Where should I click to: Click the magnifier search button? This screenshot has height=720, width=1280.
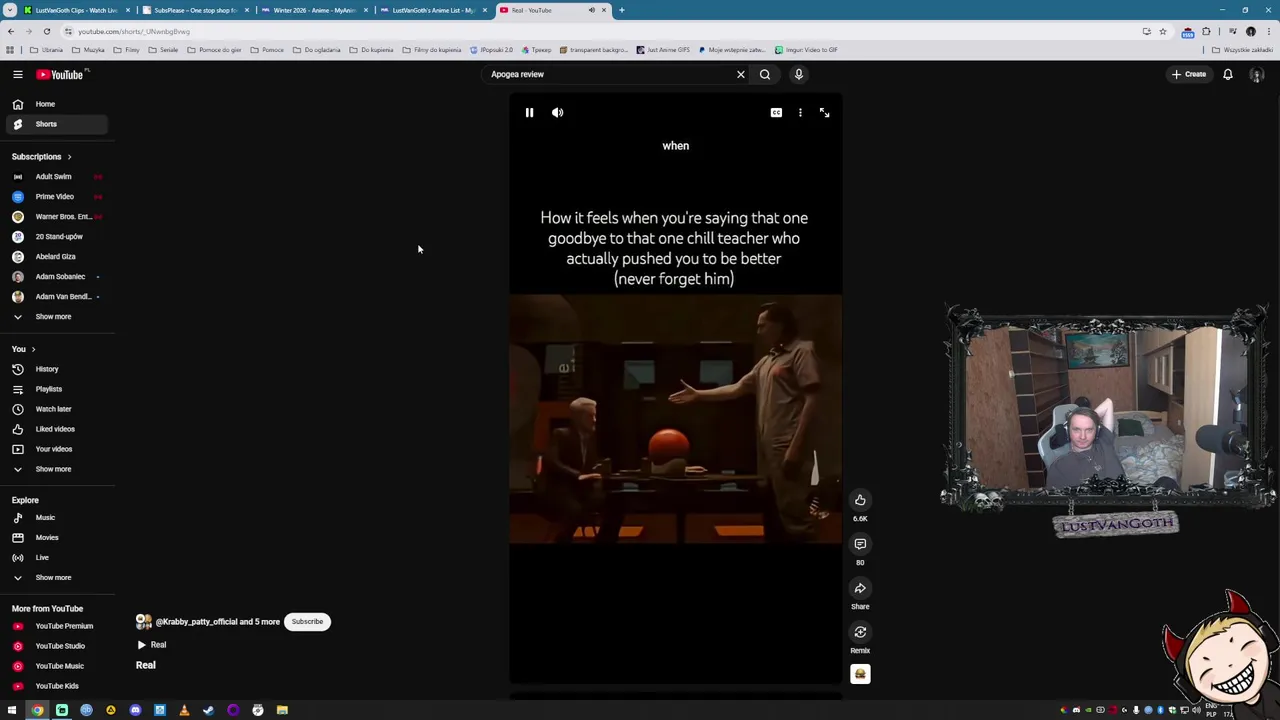765,74
